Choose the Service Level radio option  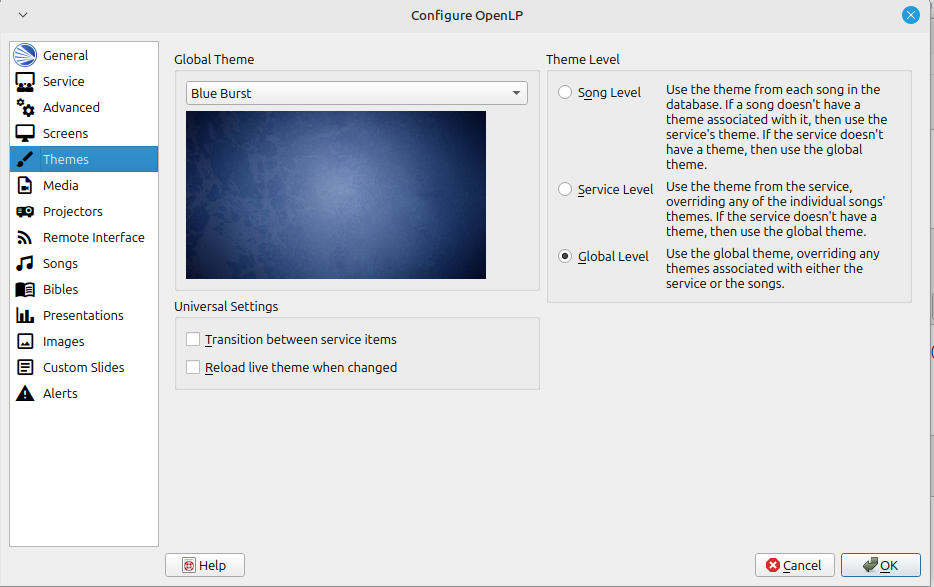pos(565,190)
